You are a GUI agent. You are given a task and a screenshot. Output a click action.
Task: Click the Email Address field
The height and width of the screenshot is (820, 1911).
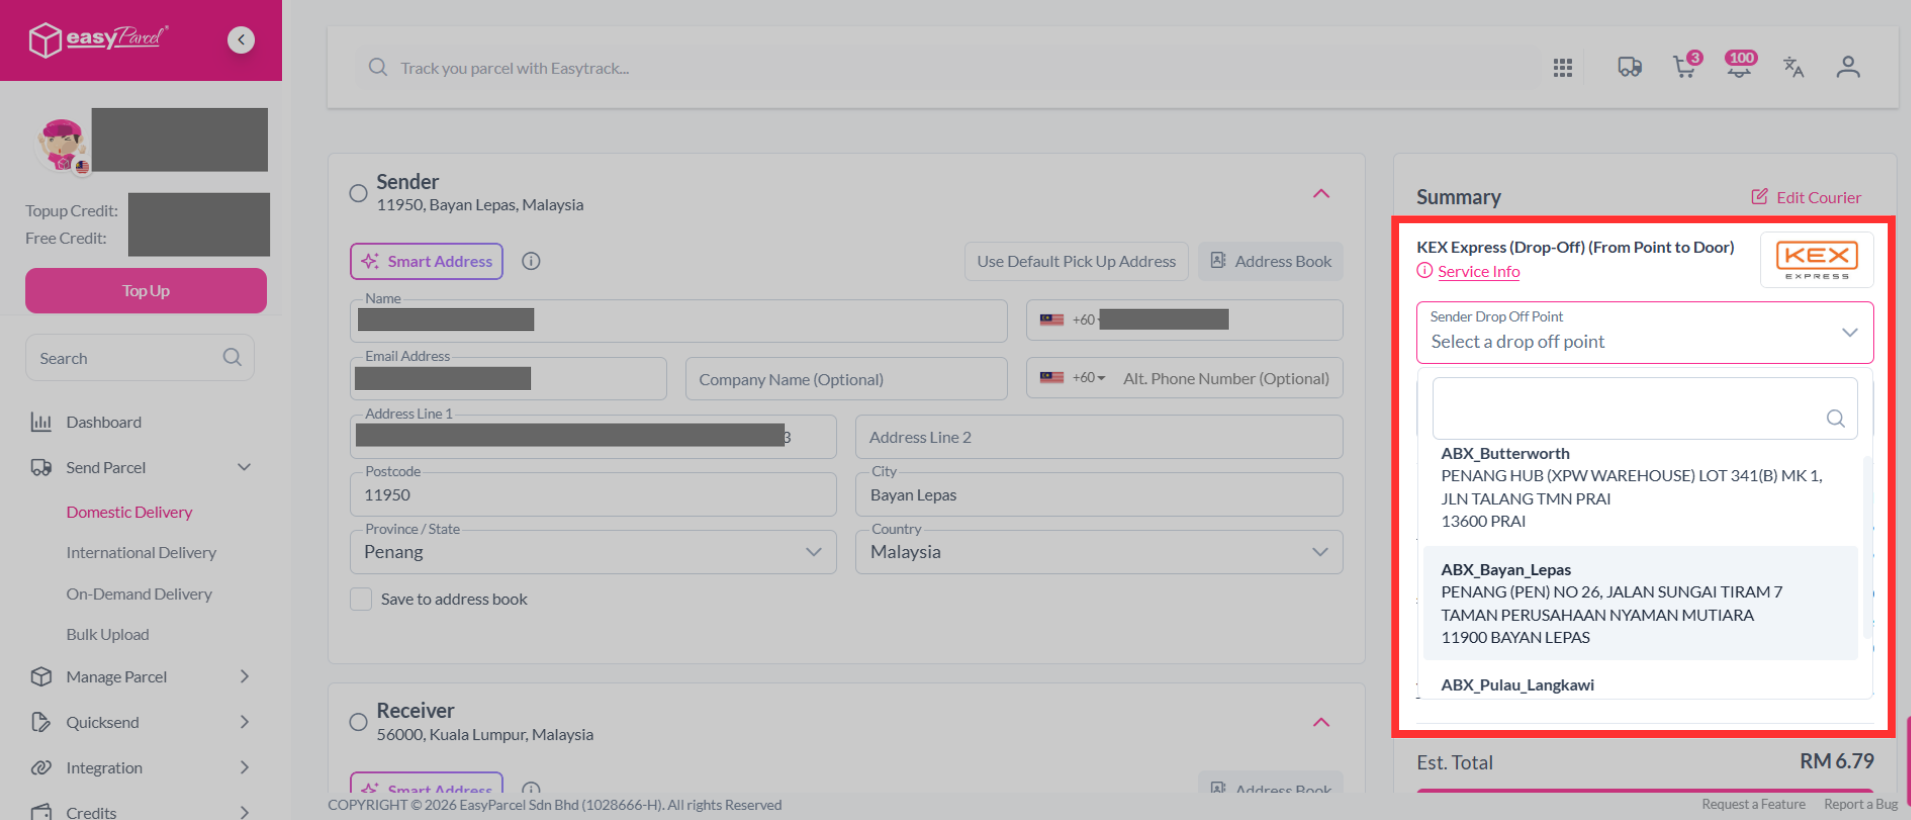(x=508, y=379)
